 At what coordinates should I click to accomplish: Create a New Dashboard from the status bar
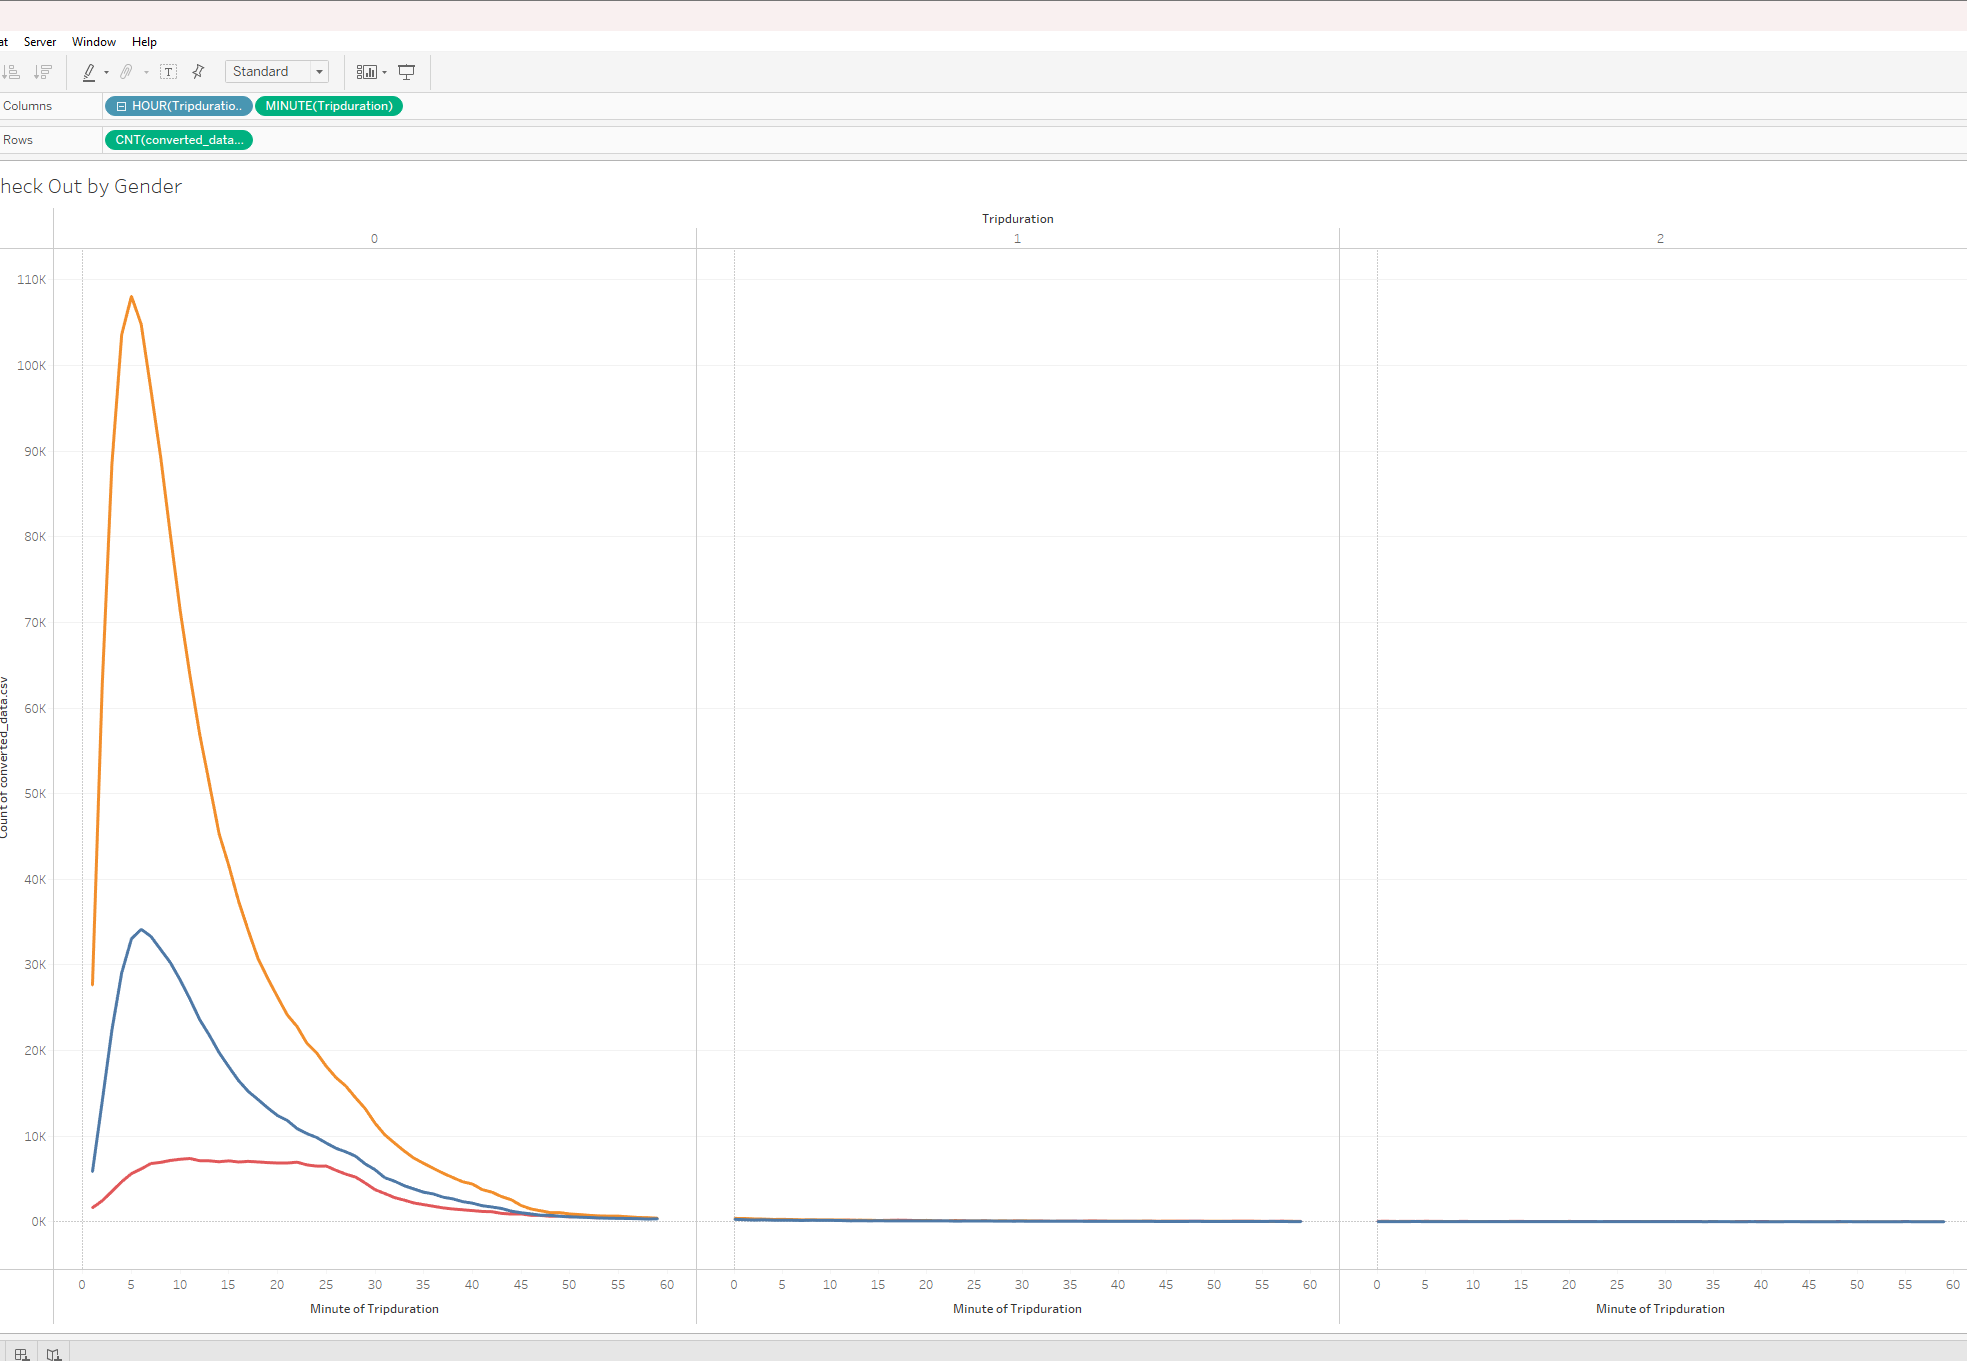tap(21, 1353)
